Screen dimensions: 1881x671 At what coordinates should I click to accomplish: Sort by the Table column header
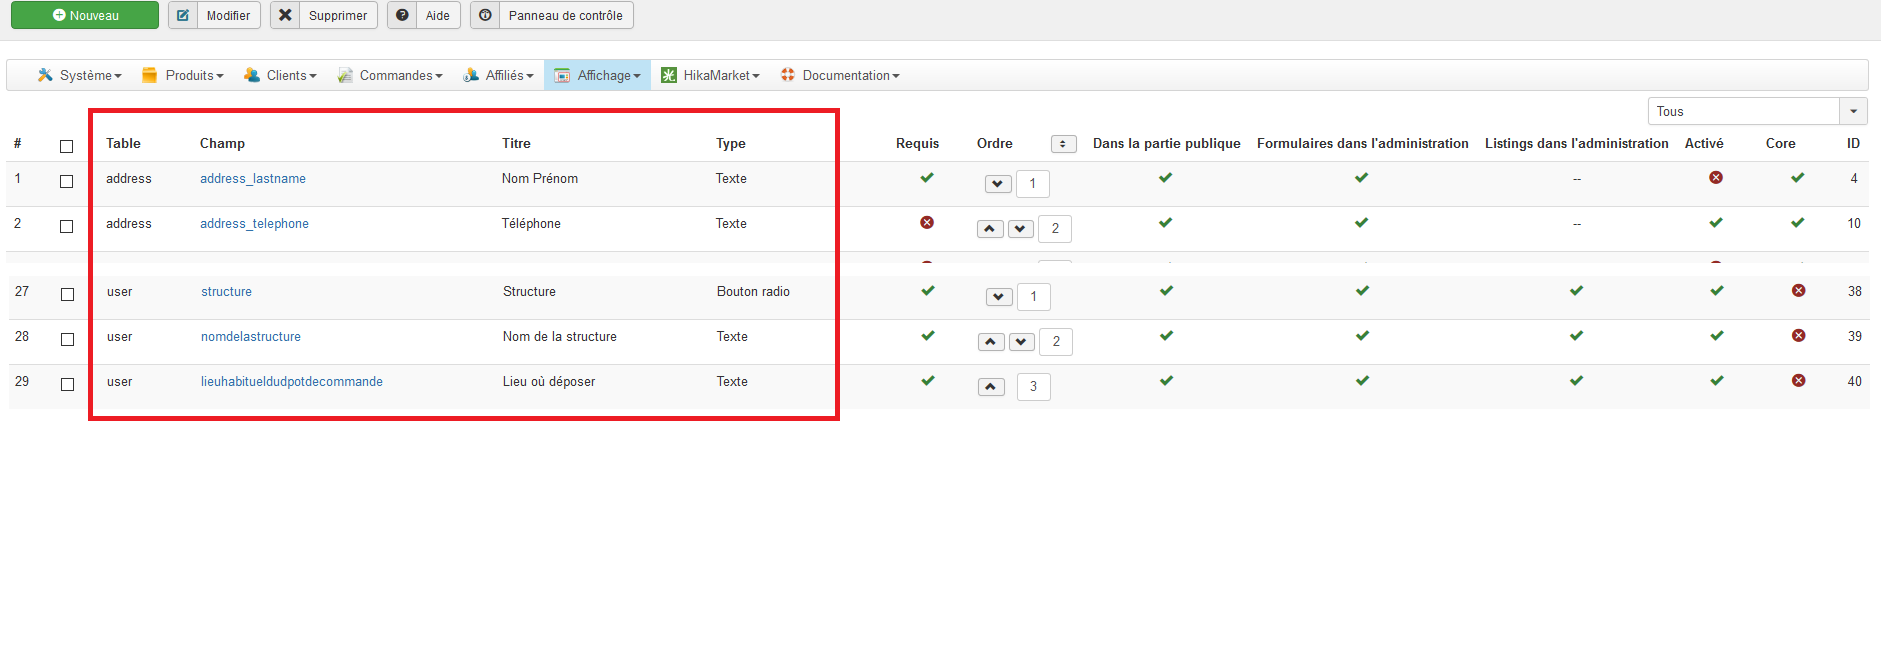(123, 144)
